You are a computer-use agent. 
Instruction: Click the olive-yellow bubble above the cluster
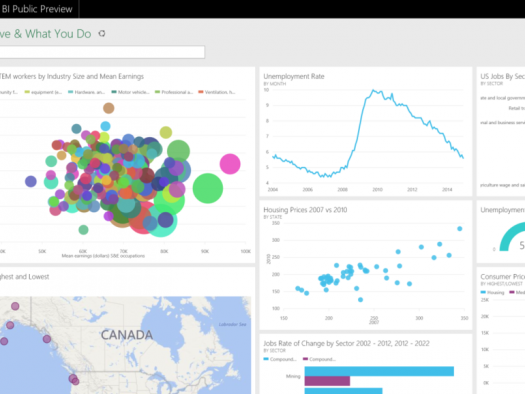click(166, 133)
